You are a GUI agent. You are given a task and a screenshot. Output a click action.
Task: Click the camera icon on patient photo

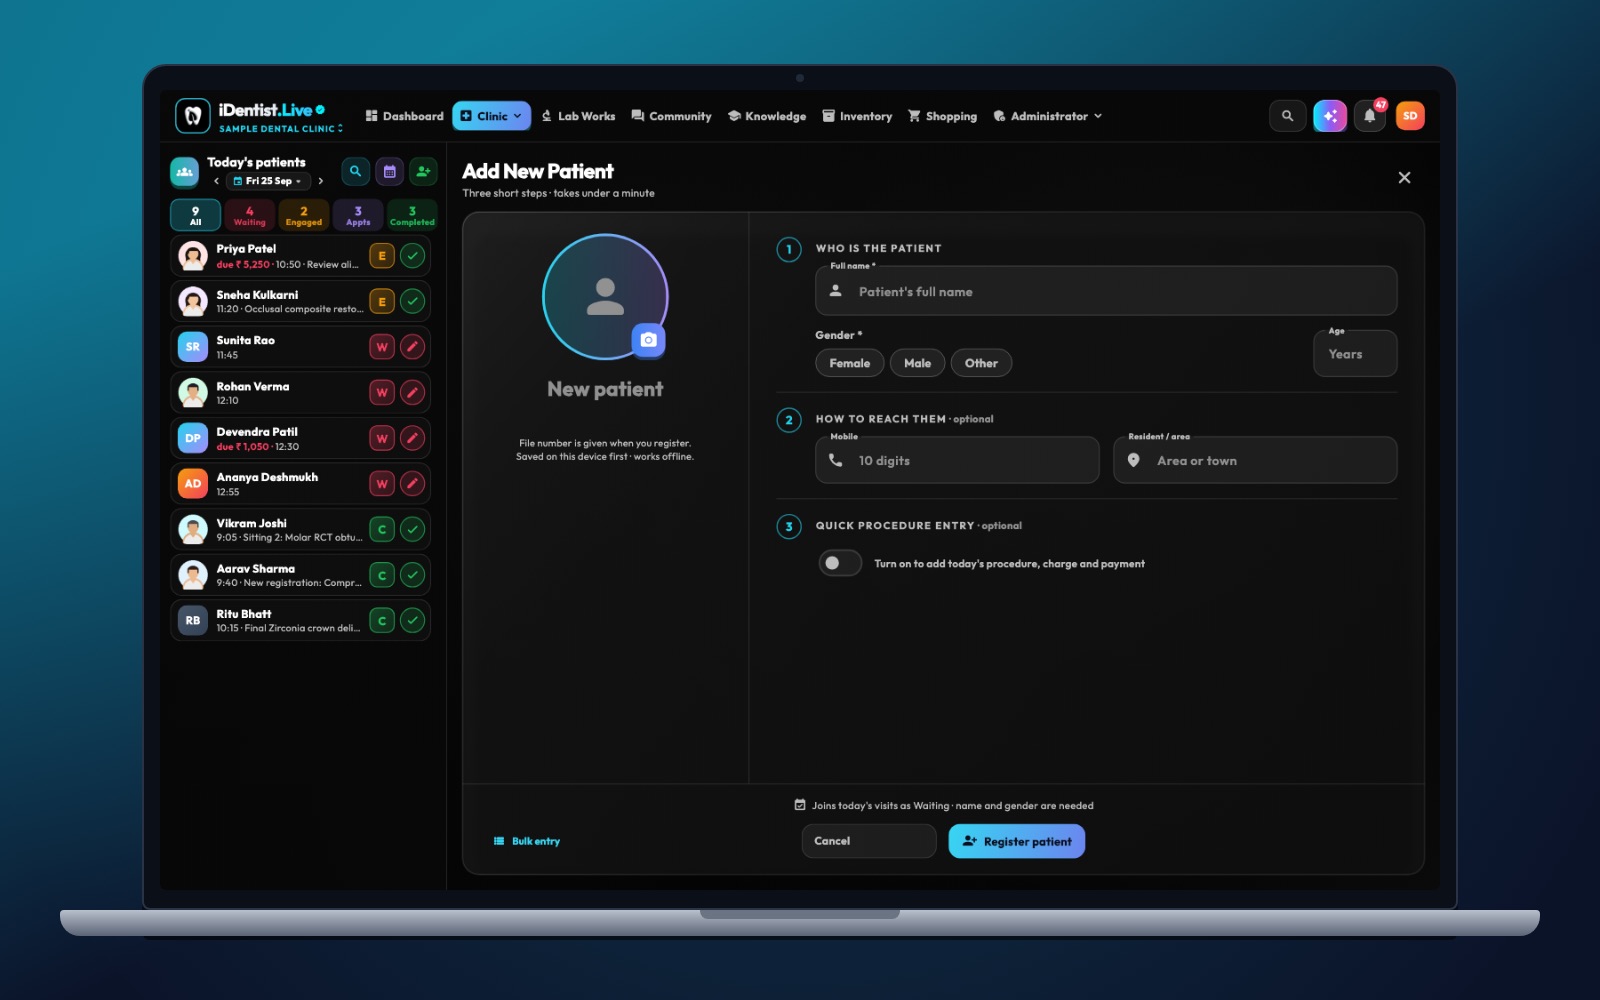coord(648,340)
